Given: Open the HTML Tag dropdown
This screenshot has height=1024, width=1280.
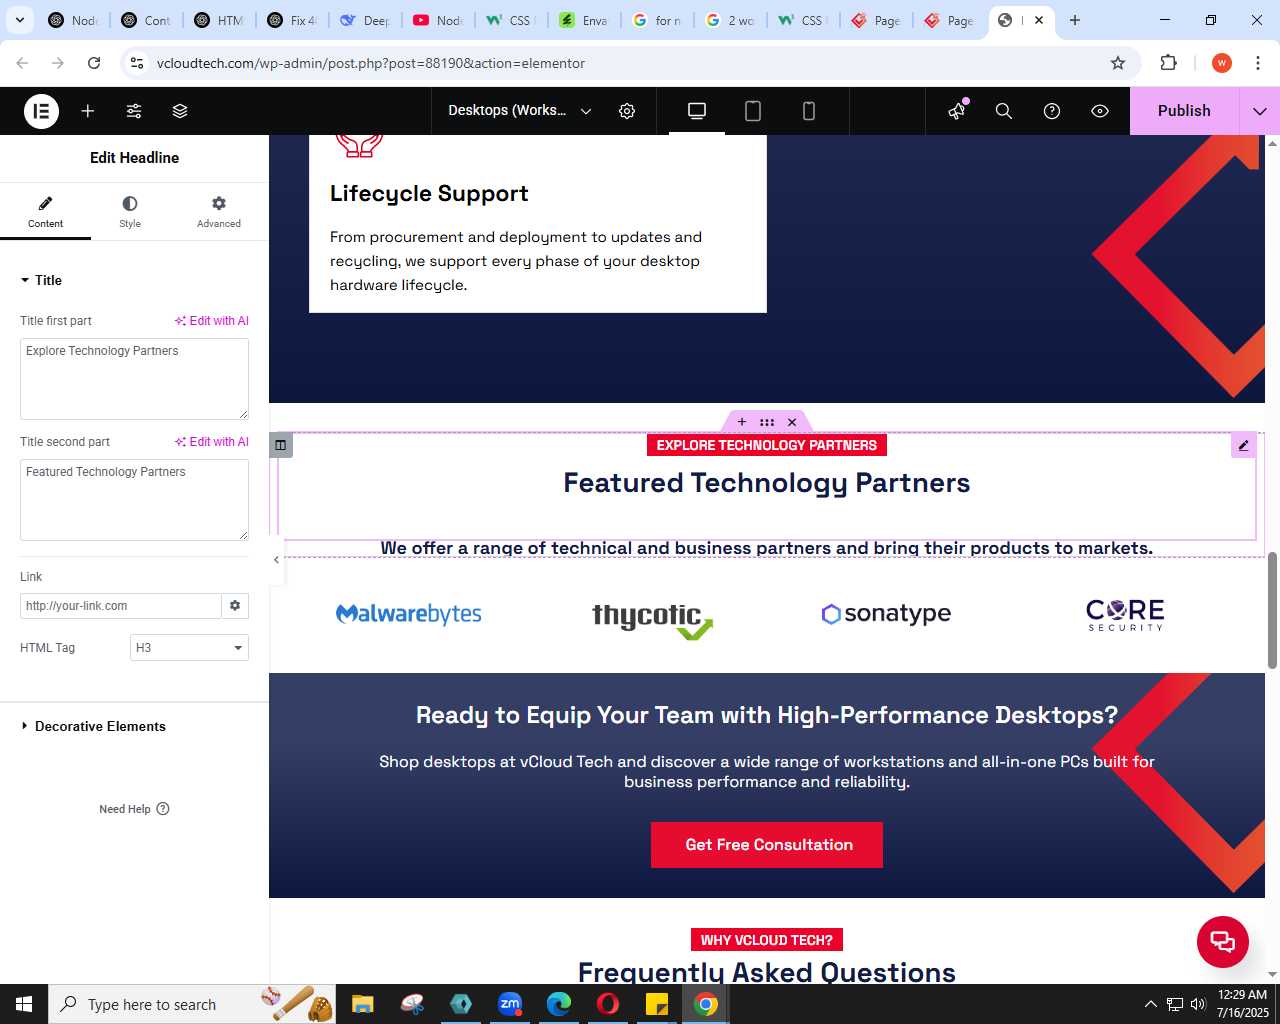Looking at the screenshot, I should 189,648.
